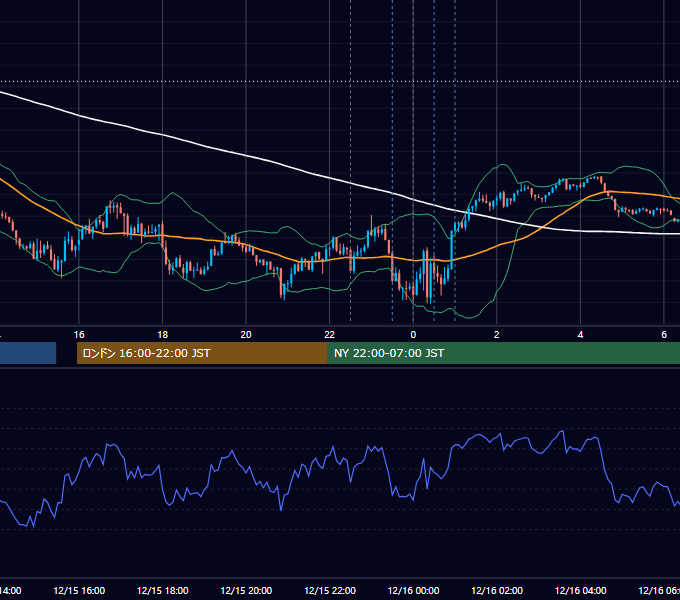Click the '12/15 16:00' time label
The image size is (680, 600).
click(x=79, y=590)
